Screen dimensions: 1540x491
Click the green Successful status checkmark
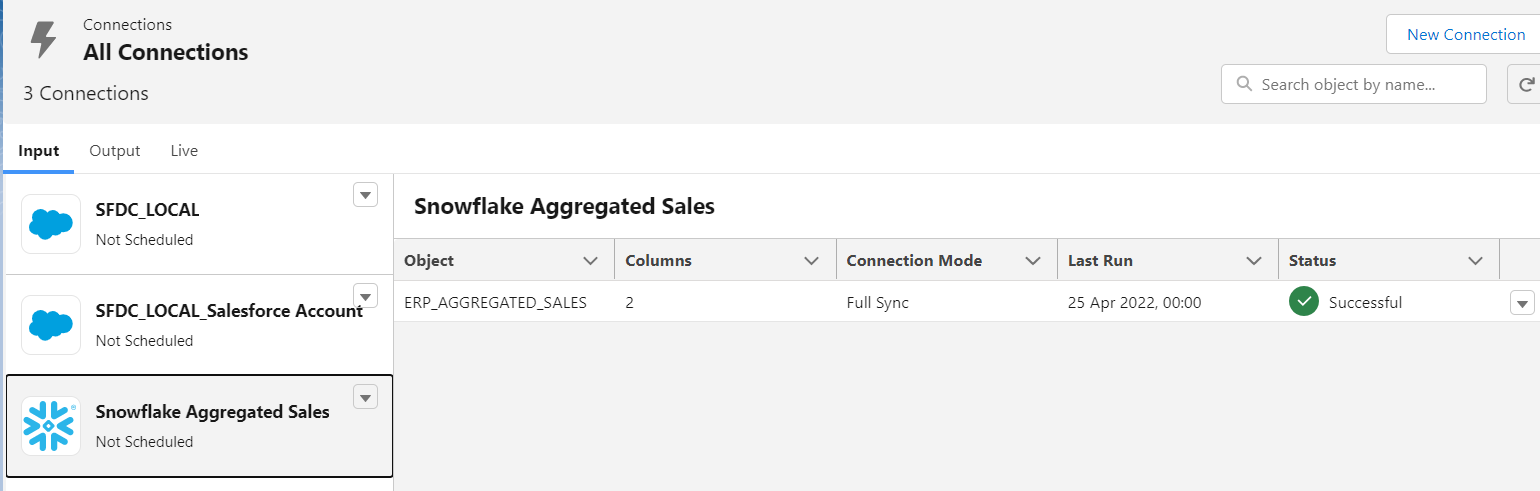click(1304, 302)
